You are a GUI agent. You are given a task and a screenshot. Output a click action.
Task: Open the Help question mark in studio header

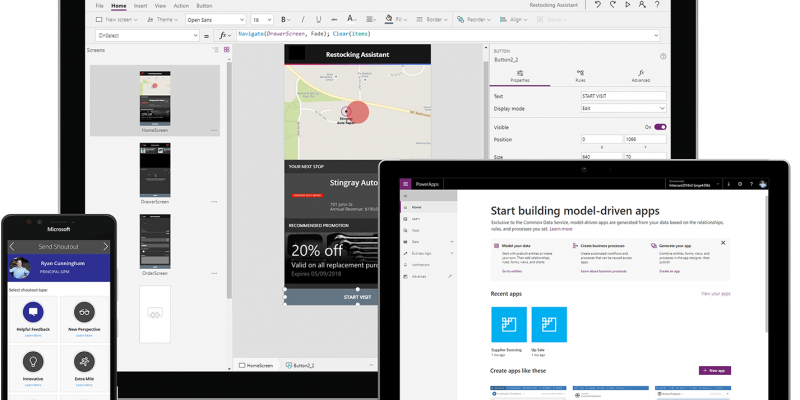tap(657, 5)
